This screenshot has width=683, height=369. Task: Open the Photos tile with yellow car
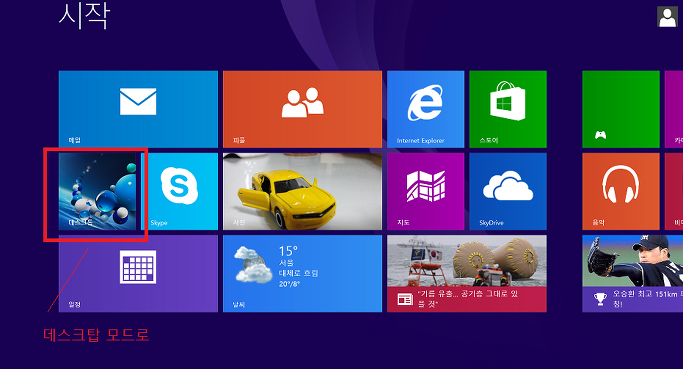coord(302,191)
